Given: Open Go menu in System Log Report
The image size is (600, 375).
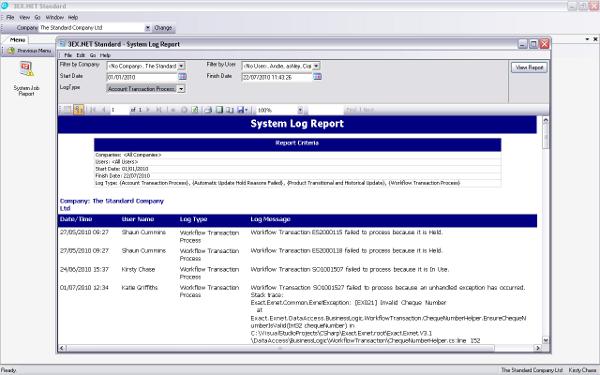Looking at the screenshot, I should 93,55.
